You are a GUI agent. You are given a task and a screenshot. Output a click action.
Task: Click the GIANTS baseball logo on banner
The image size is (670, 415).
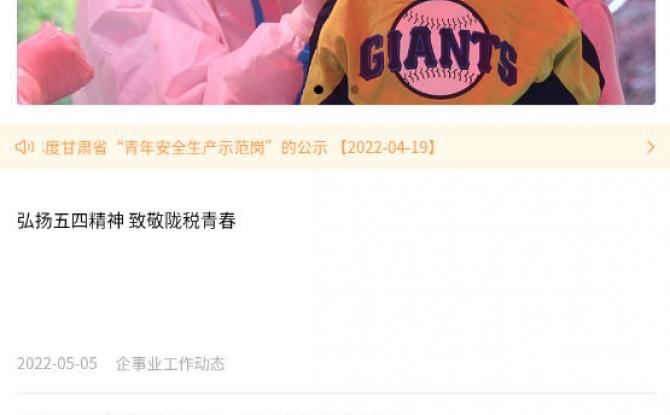438,53
